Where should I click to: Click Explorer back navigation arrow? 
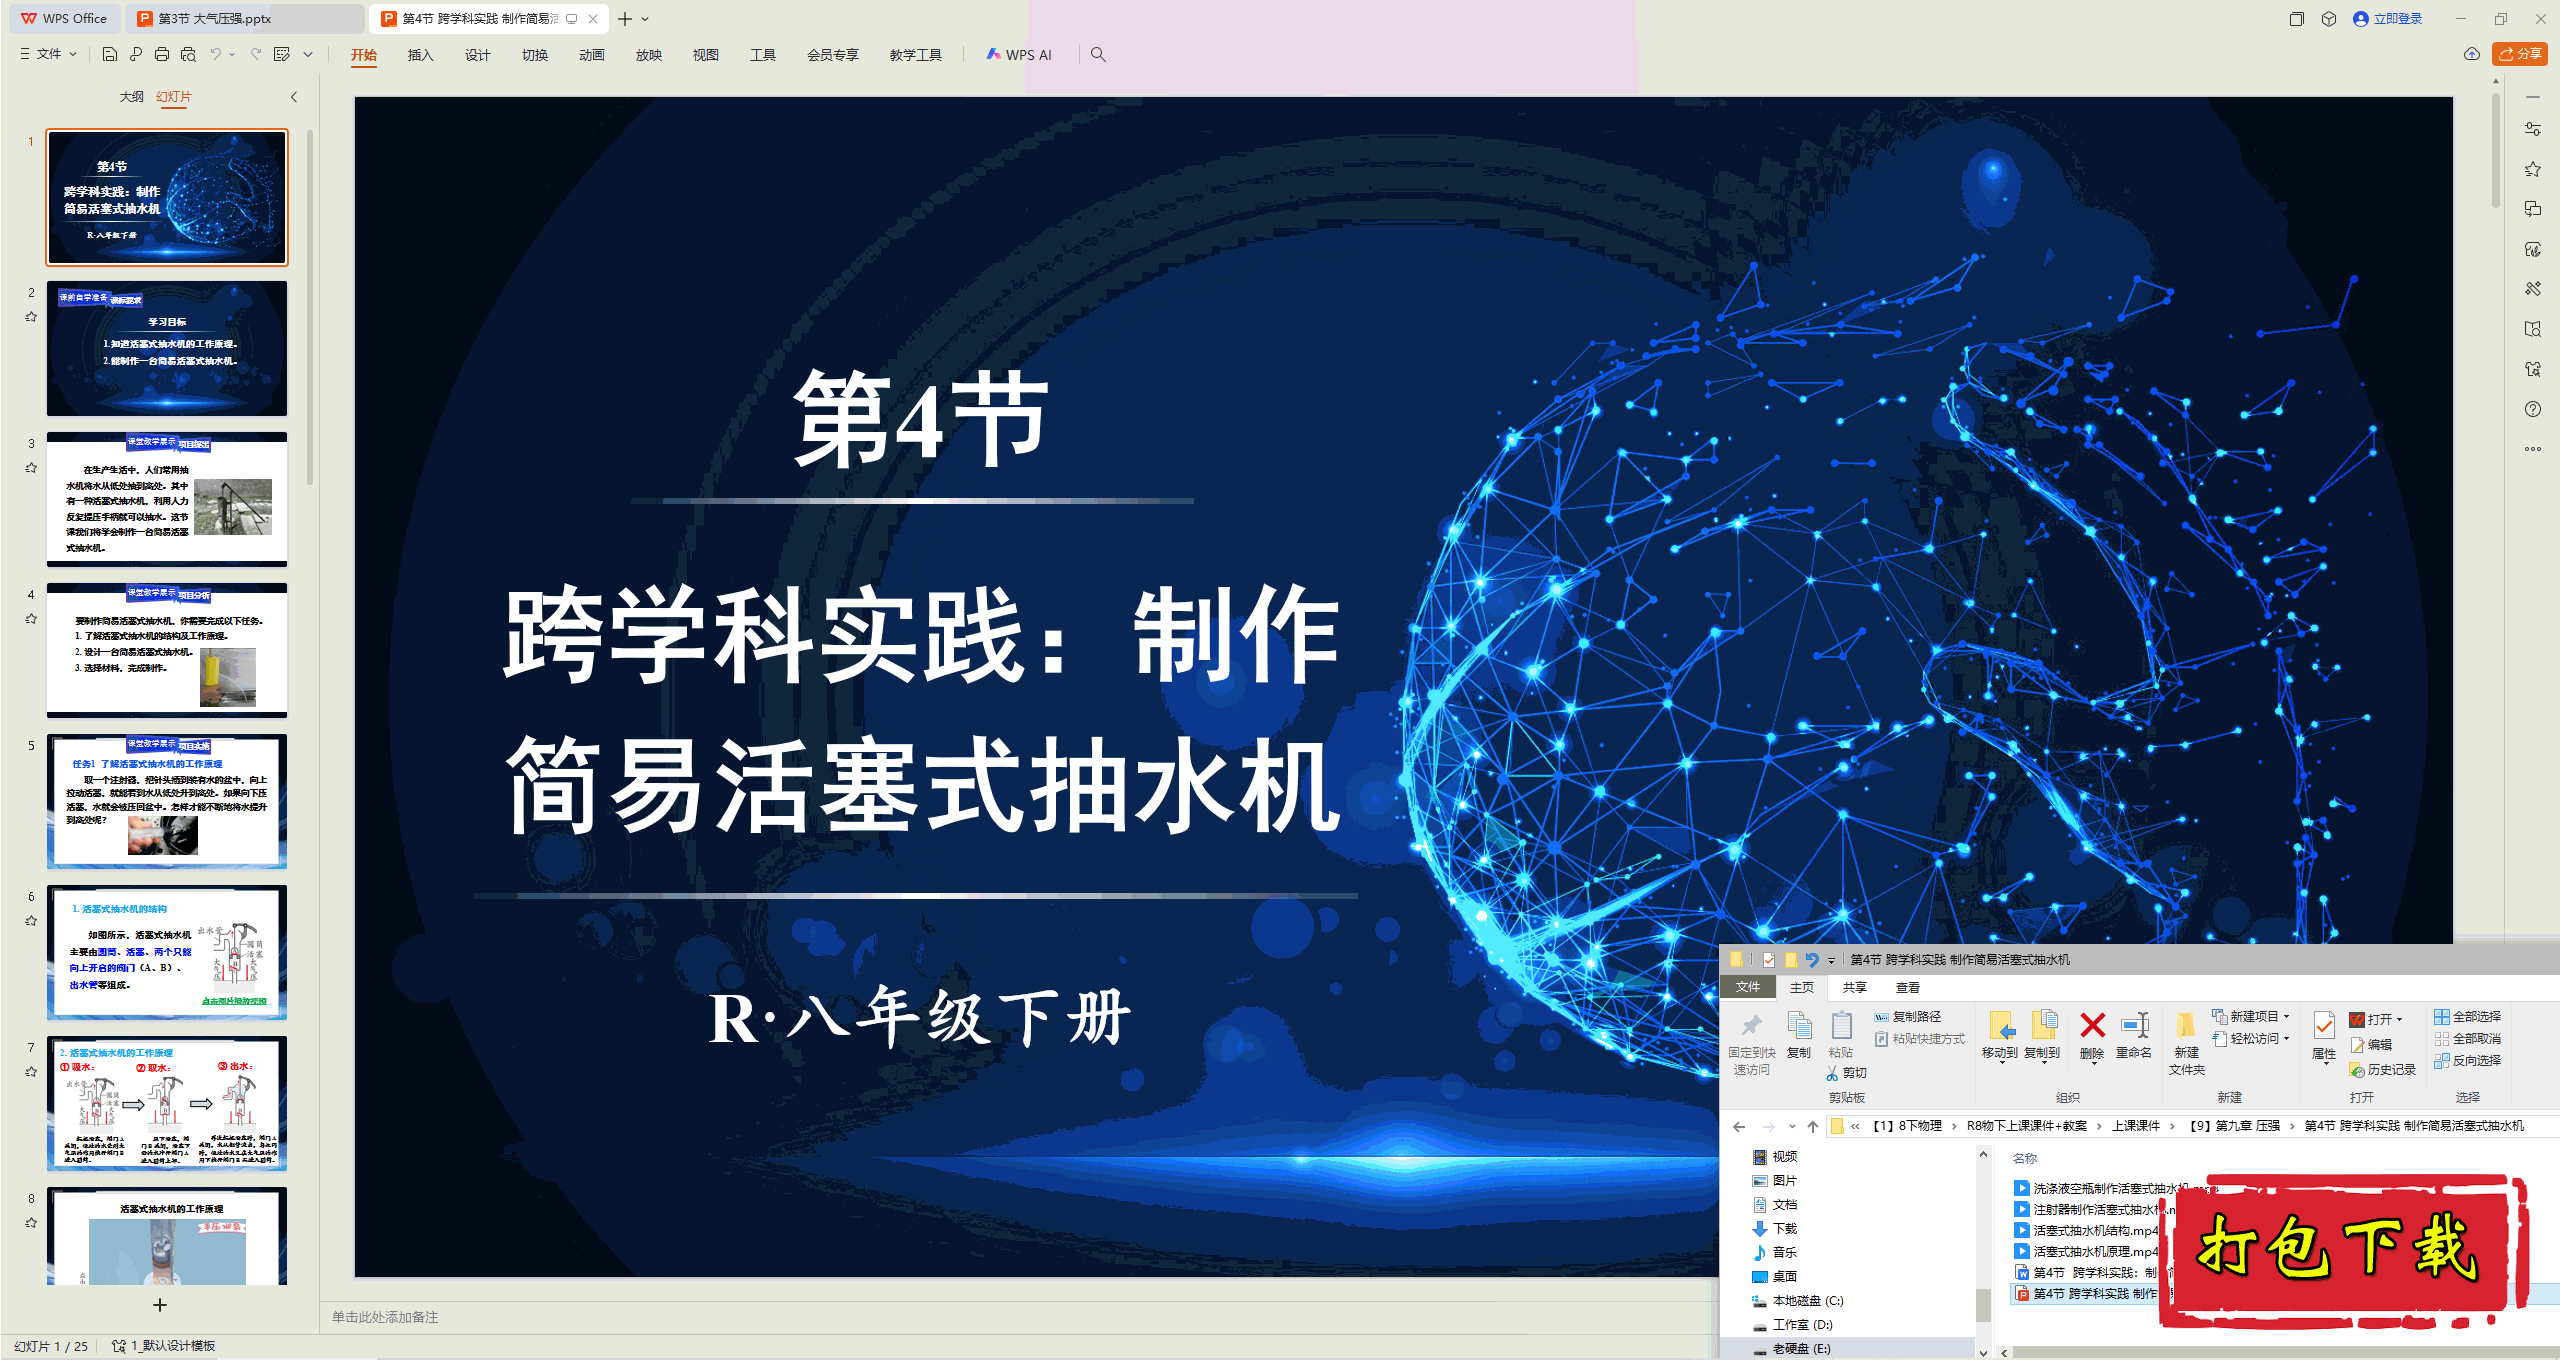pyautogui.click(x=1739, y=1127)
